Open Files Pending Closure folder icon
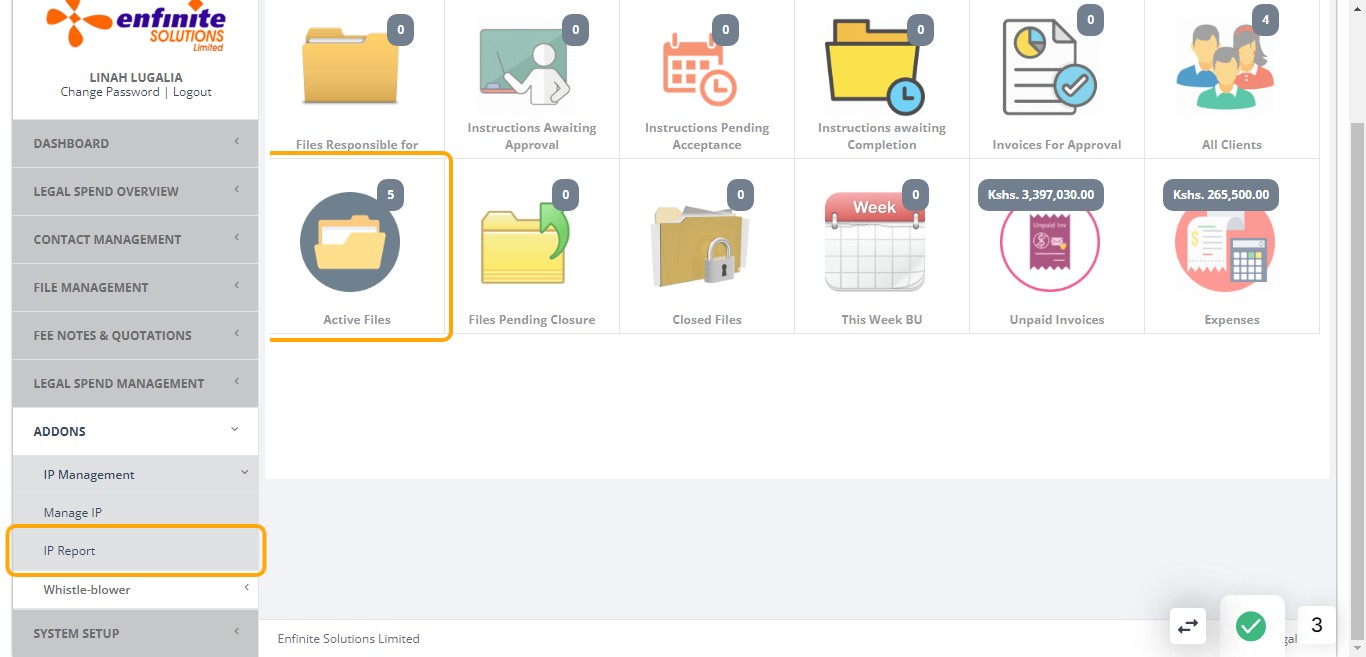The height and width of the screenshot is (657, 1366). (525, 242)
